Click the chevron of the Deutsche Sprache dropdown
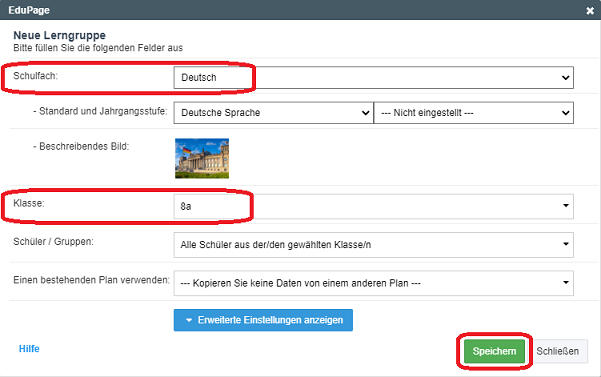 (365, 113)
